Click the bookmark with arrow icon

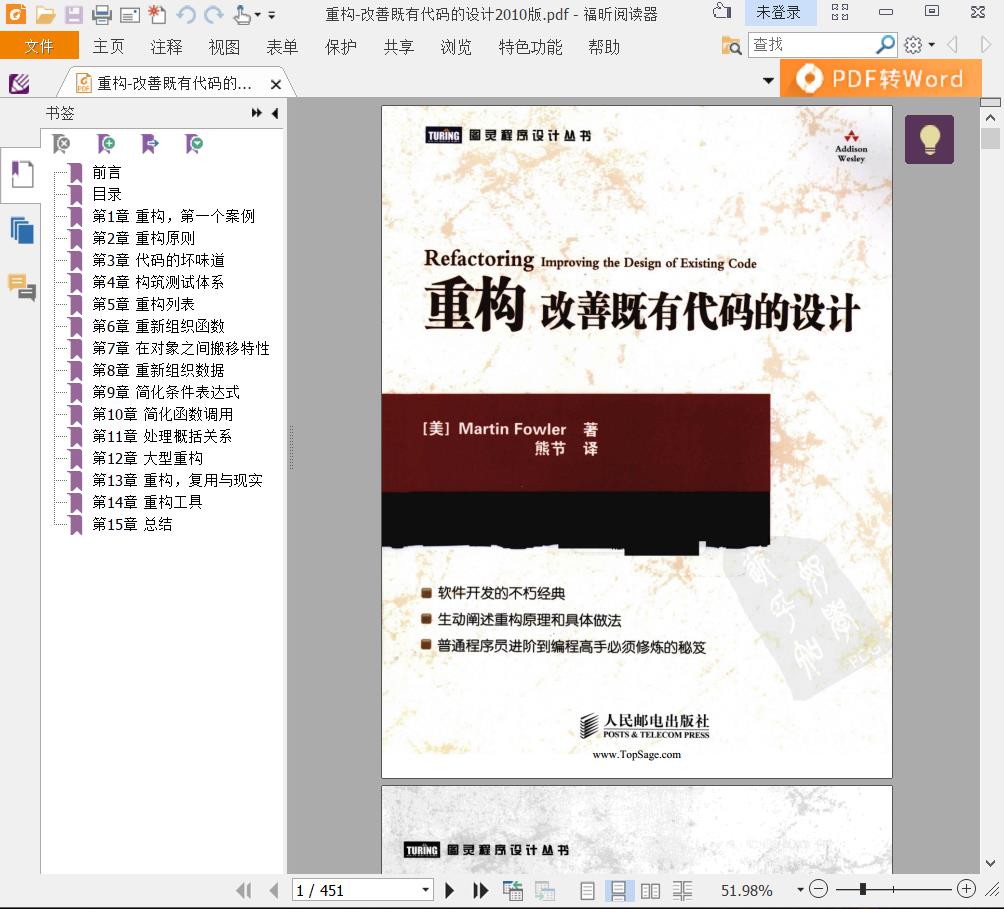[x=150, y=144]
